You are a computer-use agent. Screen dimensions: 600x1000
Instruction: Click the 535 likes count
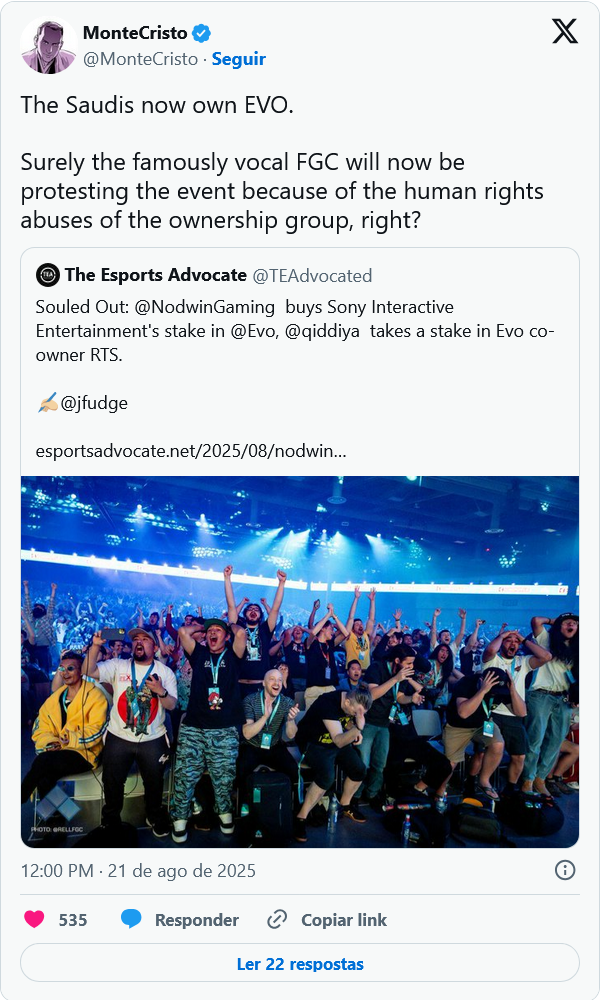tap(73, 920)
